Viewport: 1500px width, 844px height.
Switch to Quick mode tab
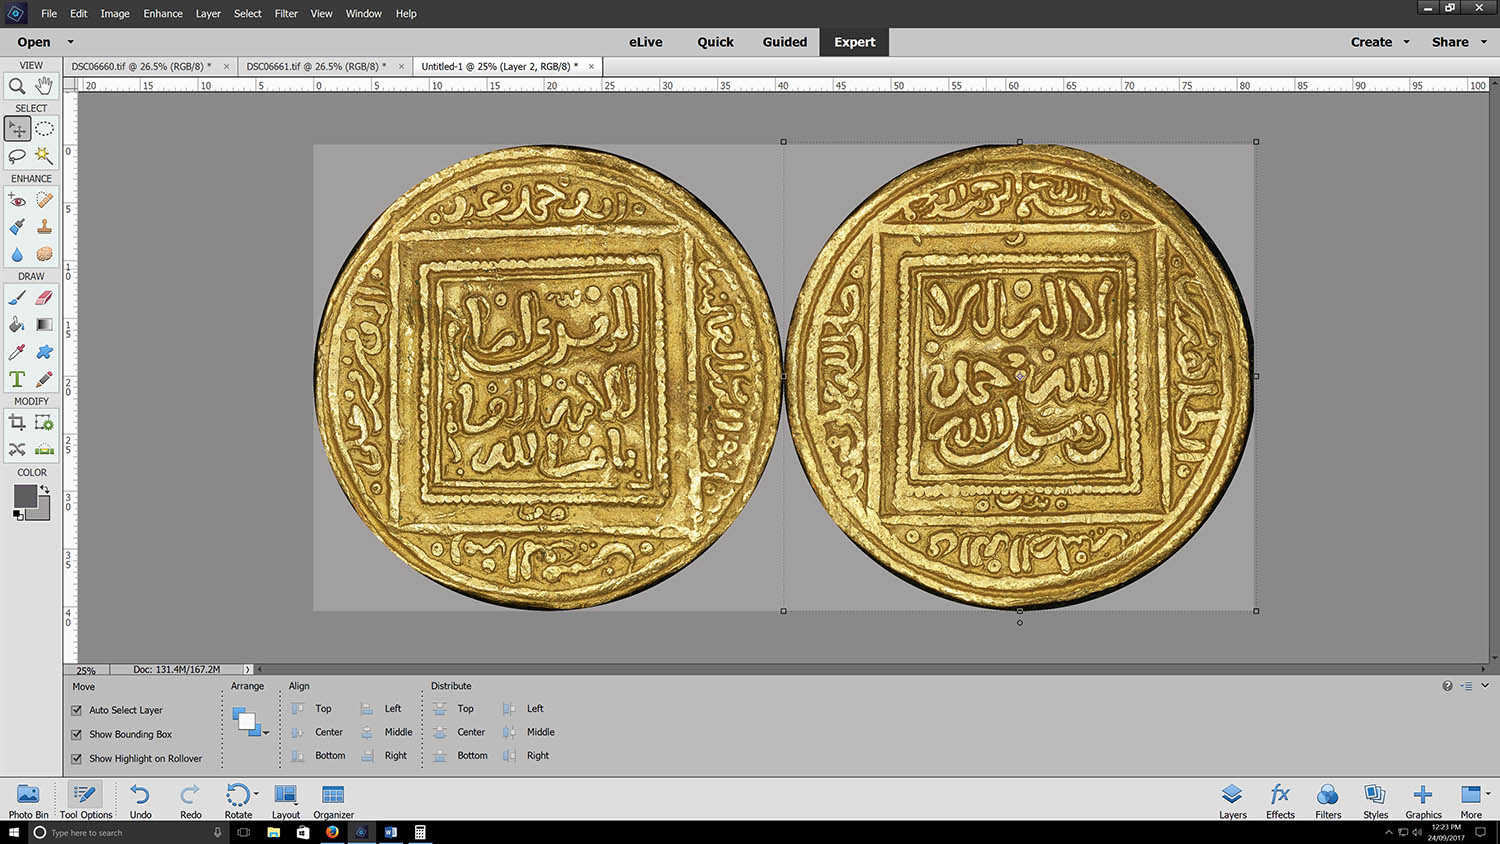715,42
